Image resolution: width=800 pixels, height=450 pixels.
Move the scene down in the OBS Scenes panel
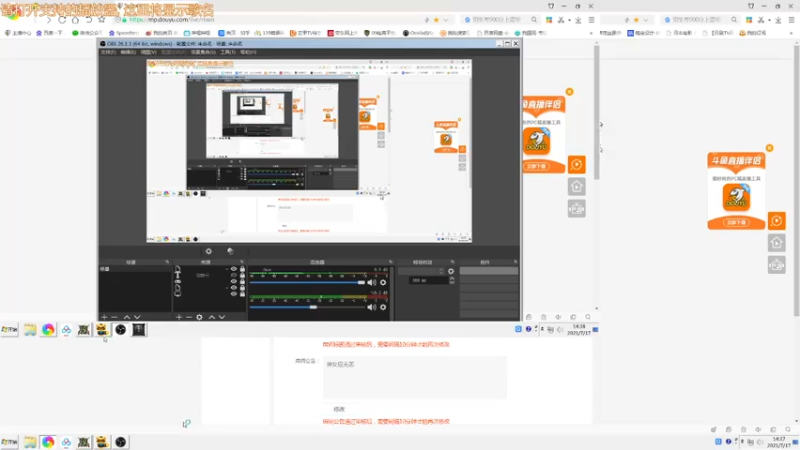137,317
